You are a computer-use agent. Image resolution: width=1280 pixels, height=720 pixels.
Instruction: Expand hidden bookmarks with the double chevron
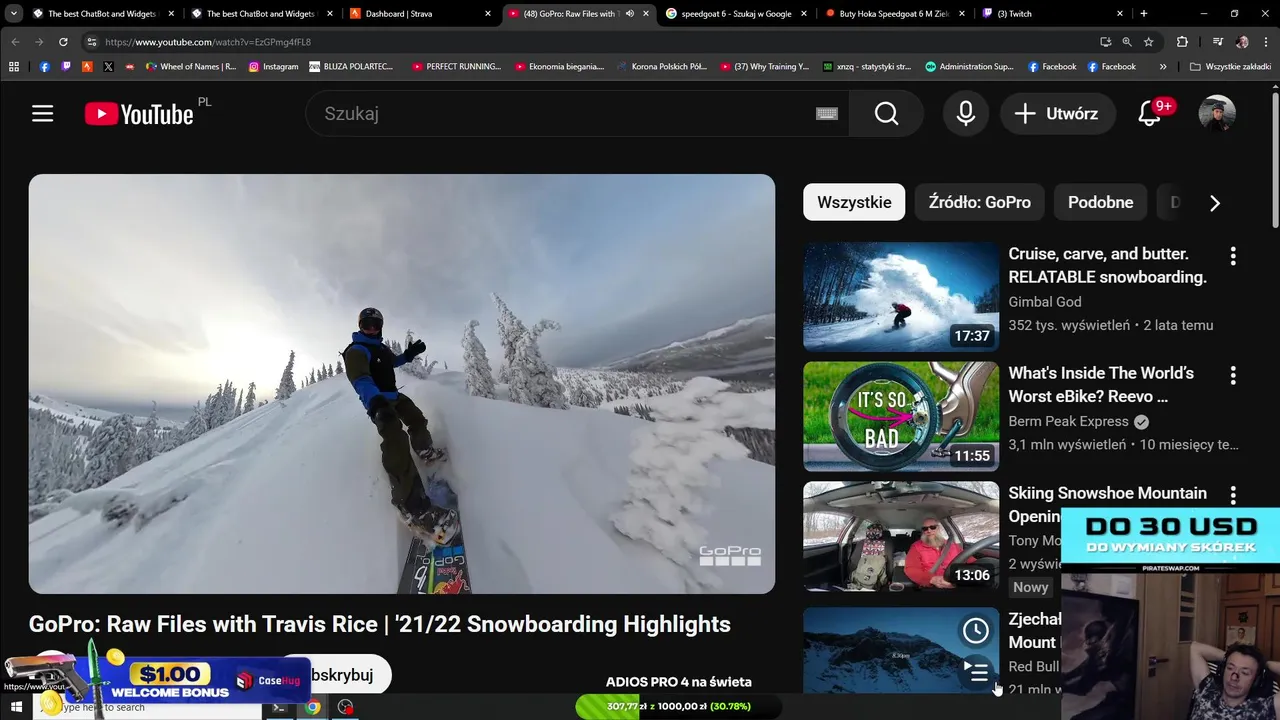click(x=1162, y=67)
